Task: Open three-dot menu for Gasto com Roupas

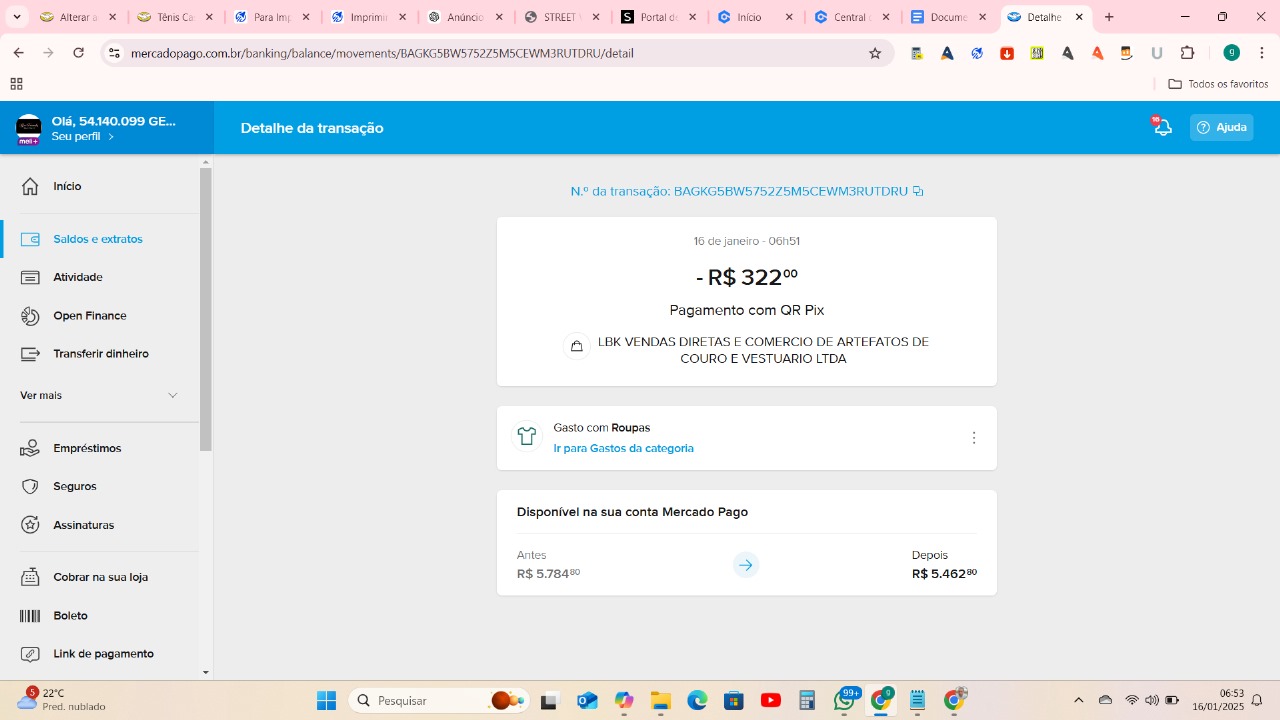Action: click(973, 438)
